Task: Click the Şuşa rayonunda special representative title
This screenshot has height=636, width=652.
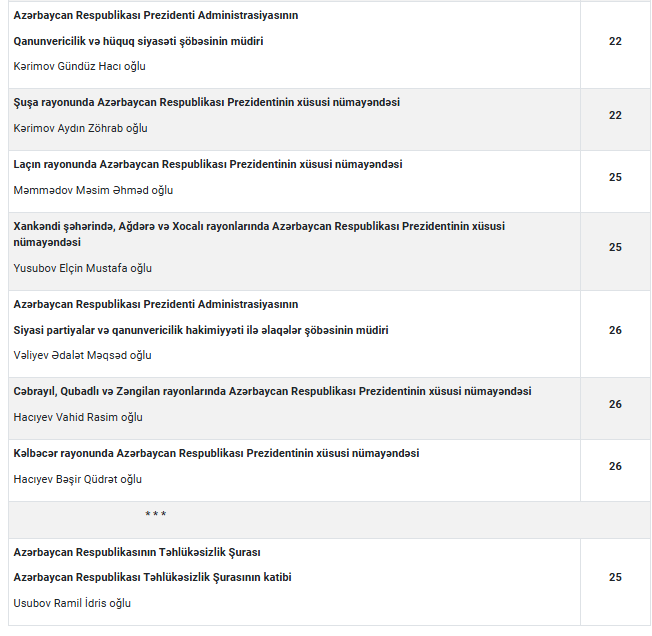Action: 207,103
